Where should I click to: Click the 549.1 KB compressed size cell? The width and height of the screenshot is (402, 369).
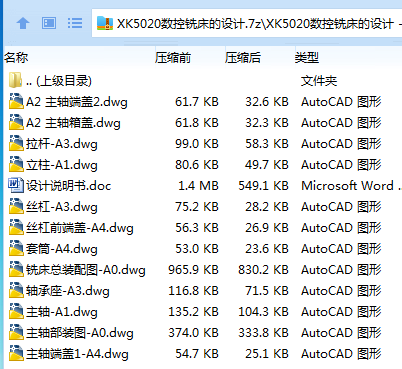point(263,186)
